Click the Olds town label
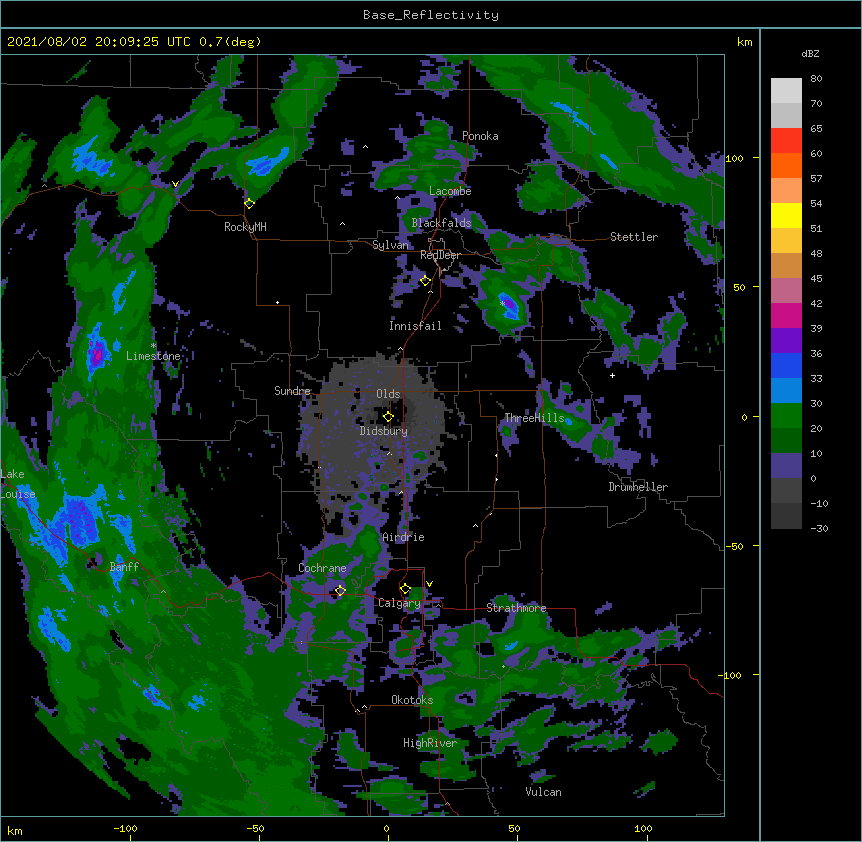This screenshot has height=842, width=862. coord(388,394)
